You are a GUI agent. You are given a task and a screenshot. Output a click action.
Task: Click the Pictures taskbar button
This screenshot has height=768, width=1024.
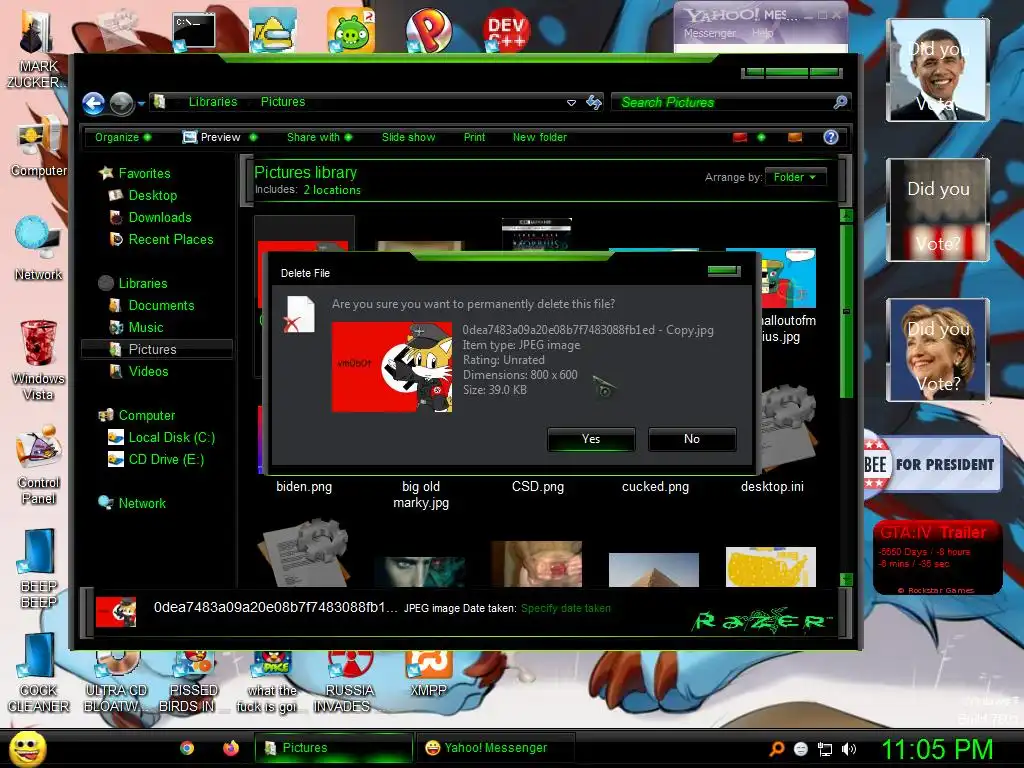pos(333,748)
